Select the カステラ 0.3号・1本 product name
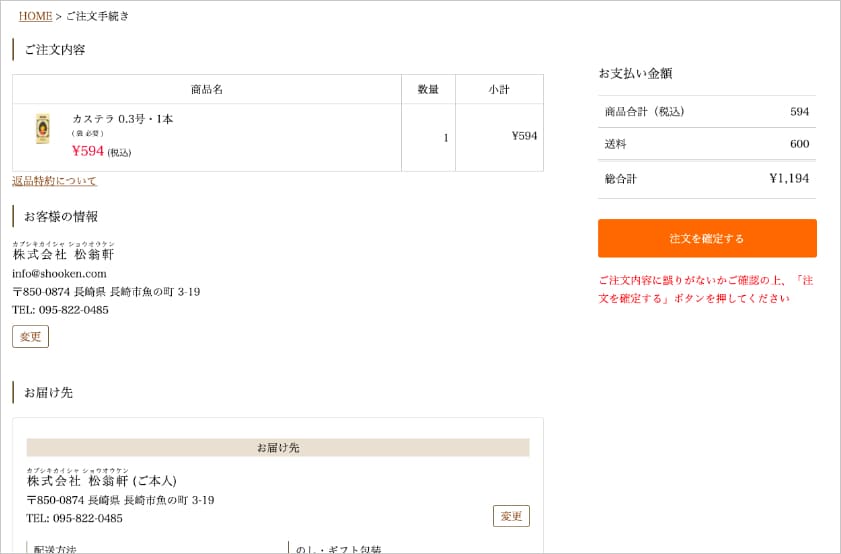Screen dimensions: 841x554 [123, 119]
